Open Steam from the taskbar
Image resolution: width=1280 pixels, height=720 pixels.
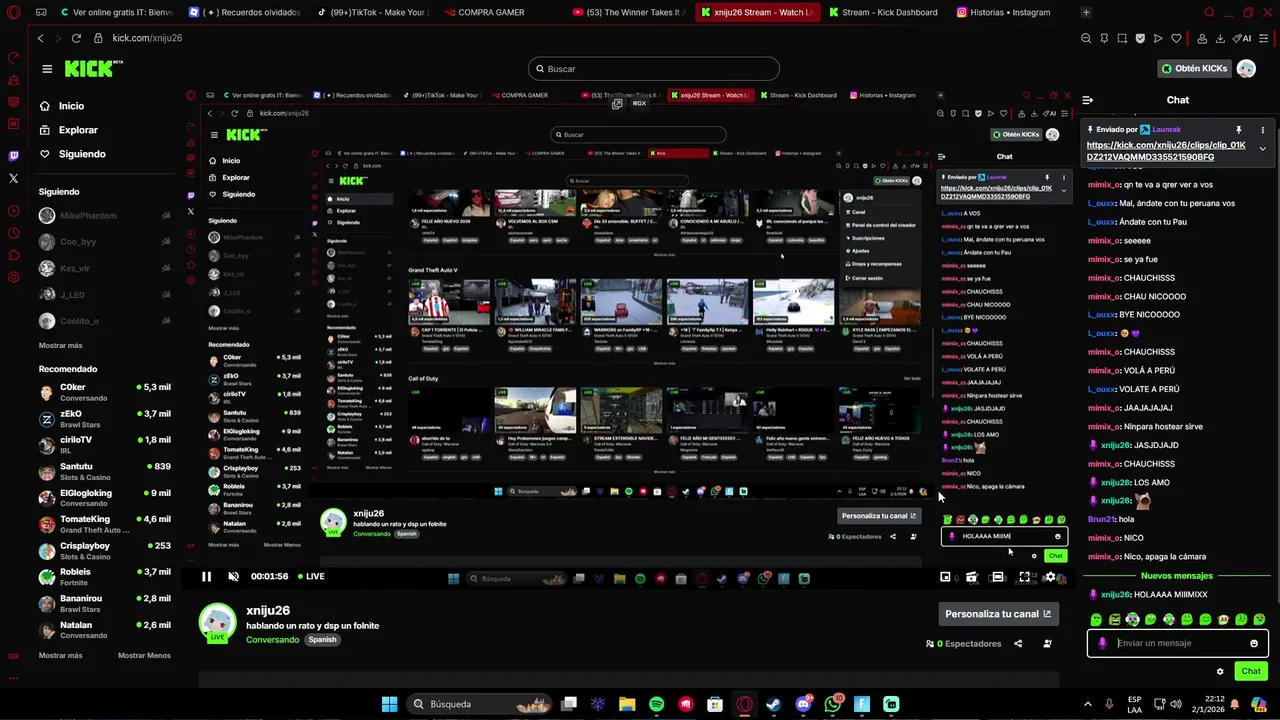(773, 704)
